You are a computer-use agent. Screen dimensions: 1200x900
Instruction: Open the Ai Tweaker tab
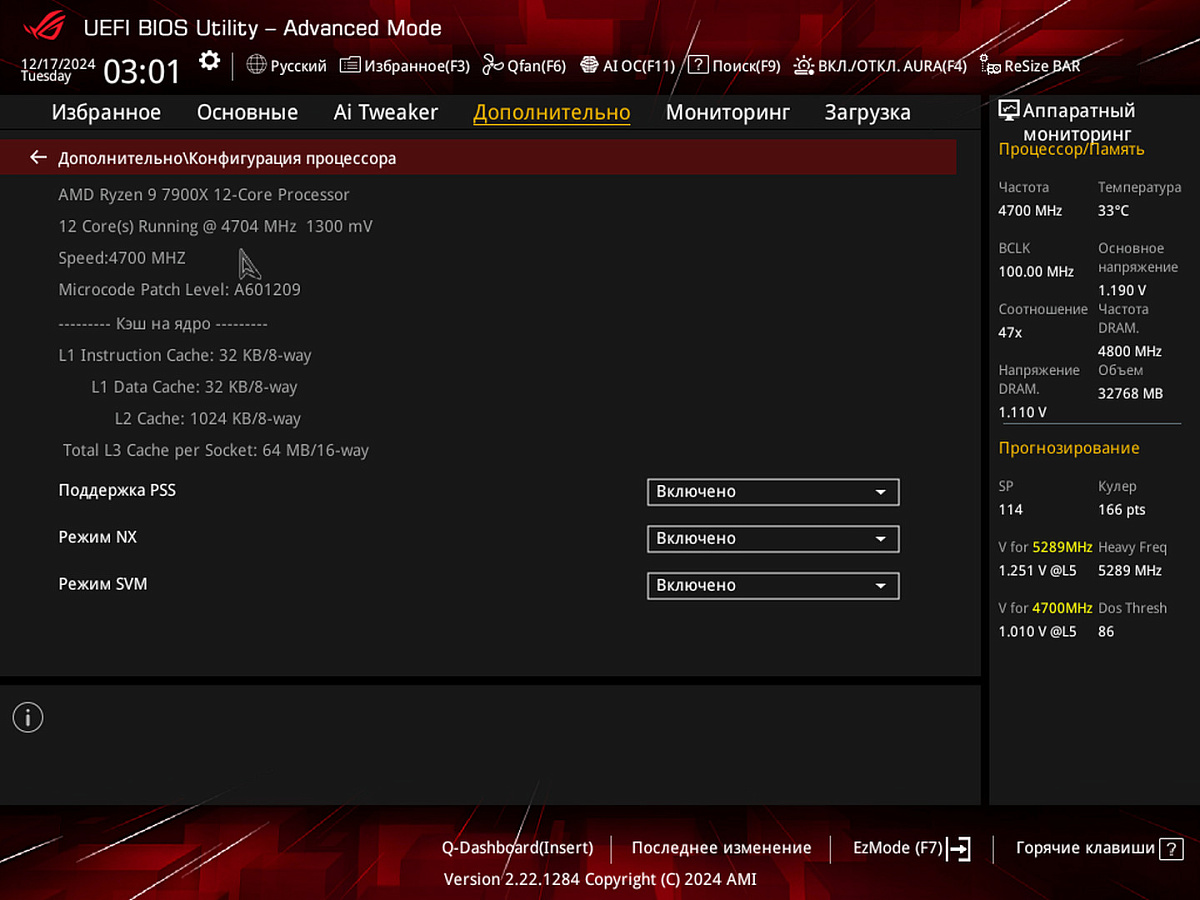tap(386, 112)
